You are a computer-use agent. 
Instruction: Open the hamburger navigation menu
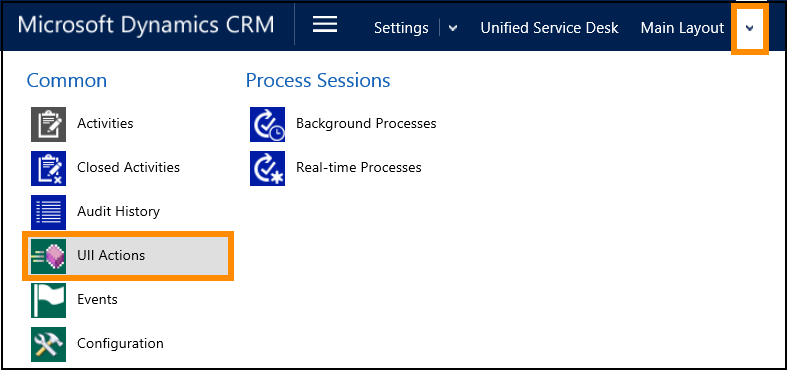point(325,24)
